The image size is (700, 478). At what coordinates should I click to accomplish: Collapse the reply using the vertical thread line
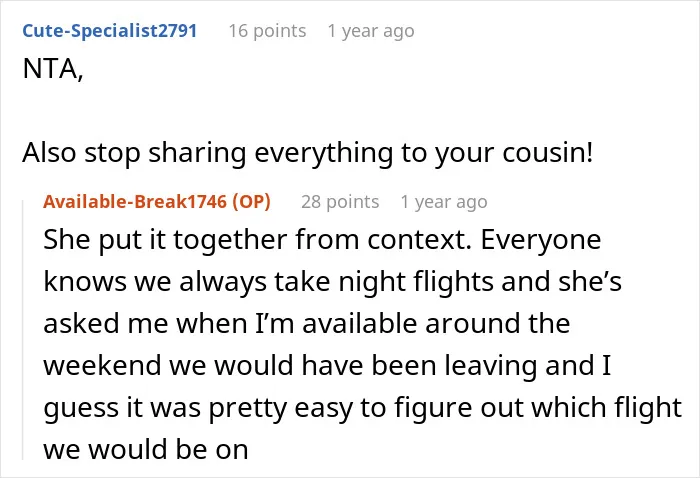[23, 330]
